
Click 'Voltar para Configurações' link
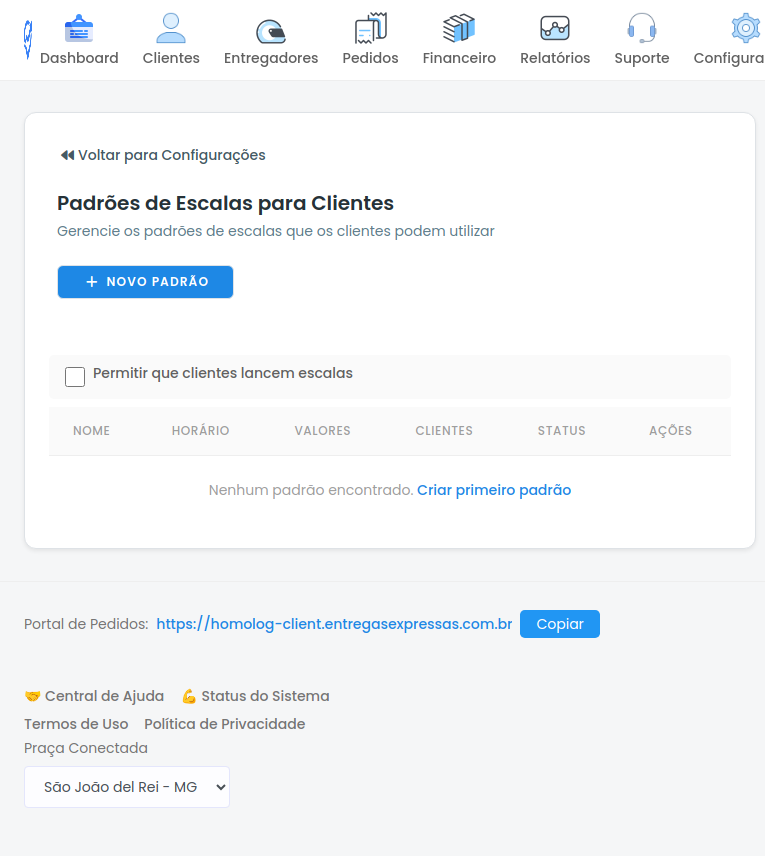[160, 155]
